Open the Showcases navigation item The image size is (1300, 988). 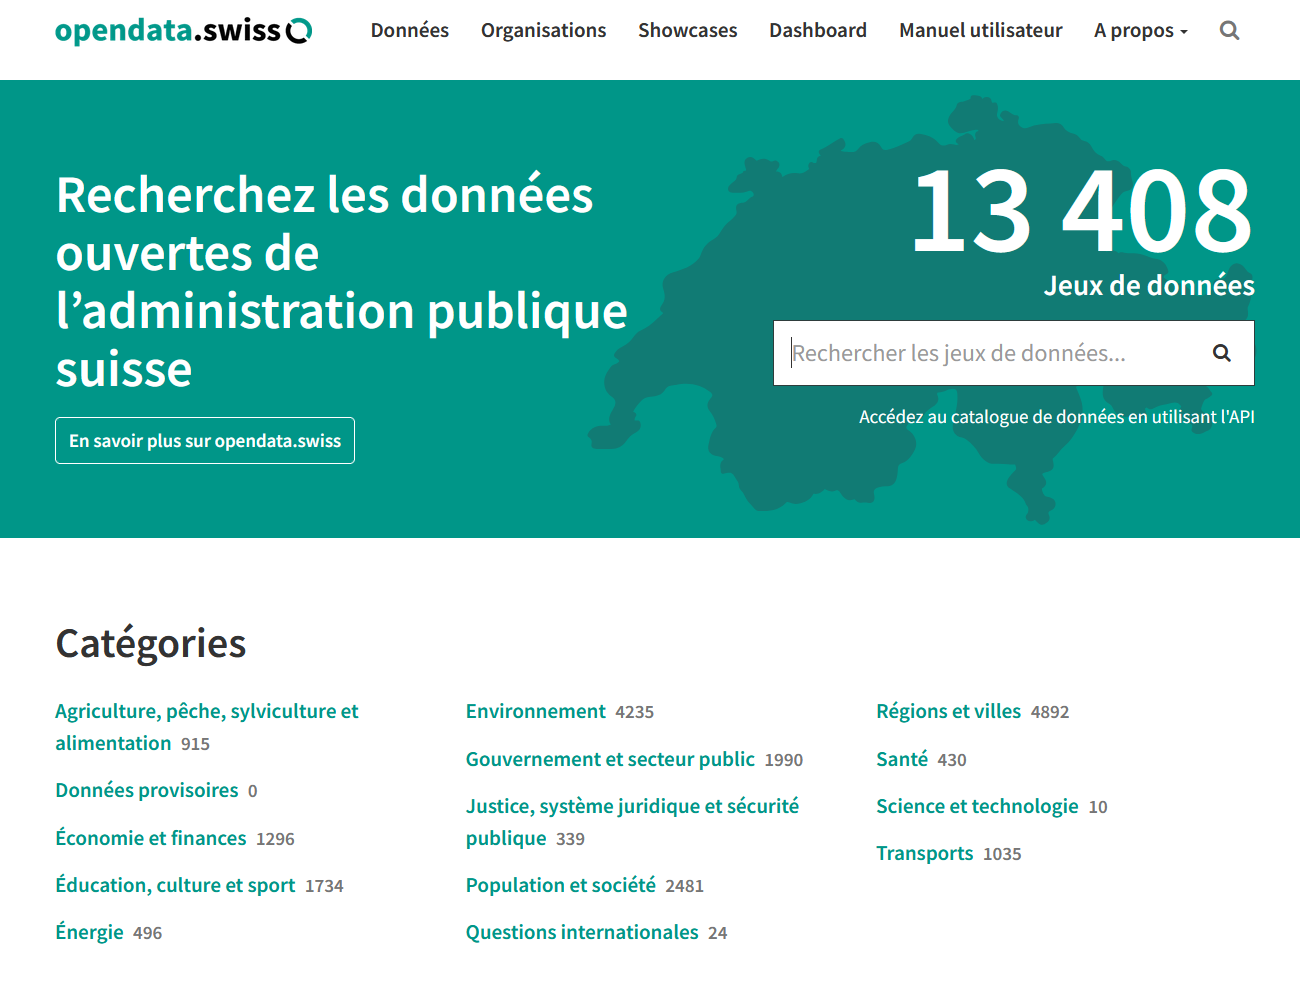[x=687, y=31]
